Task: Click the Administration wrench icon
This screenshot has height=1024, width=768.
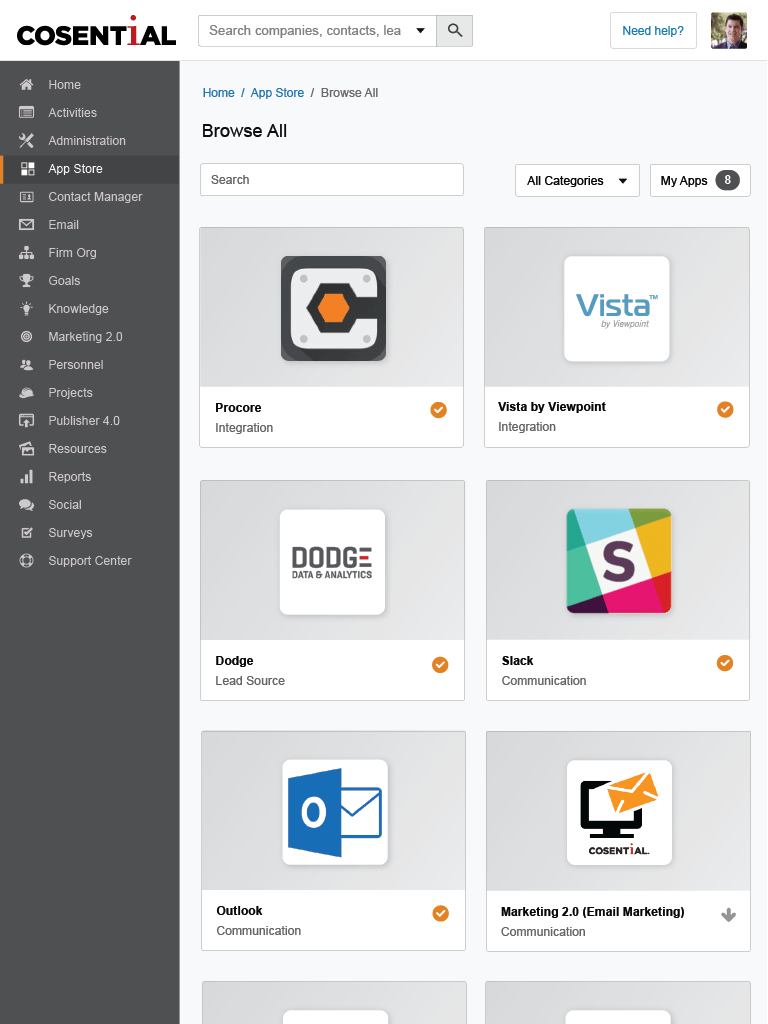Action: point(26,141)
